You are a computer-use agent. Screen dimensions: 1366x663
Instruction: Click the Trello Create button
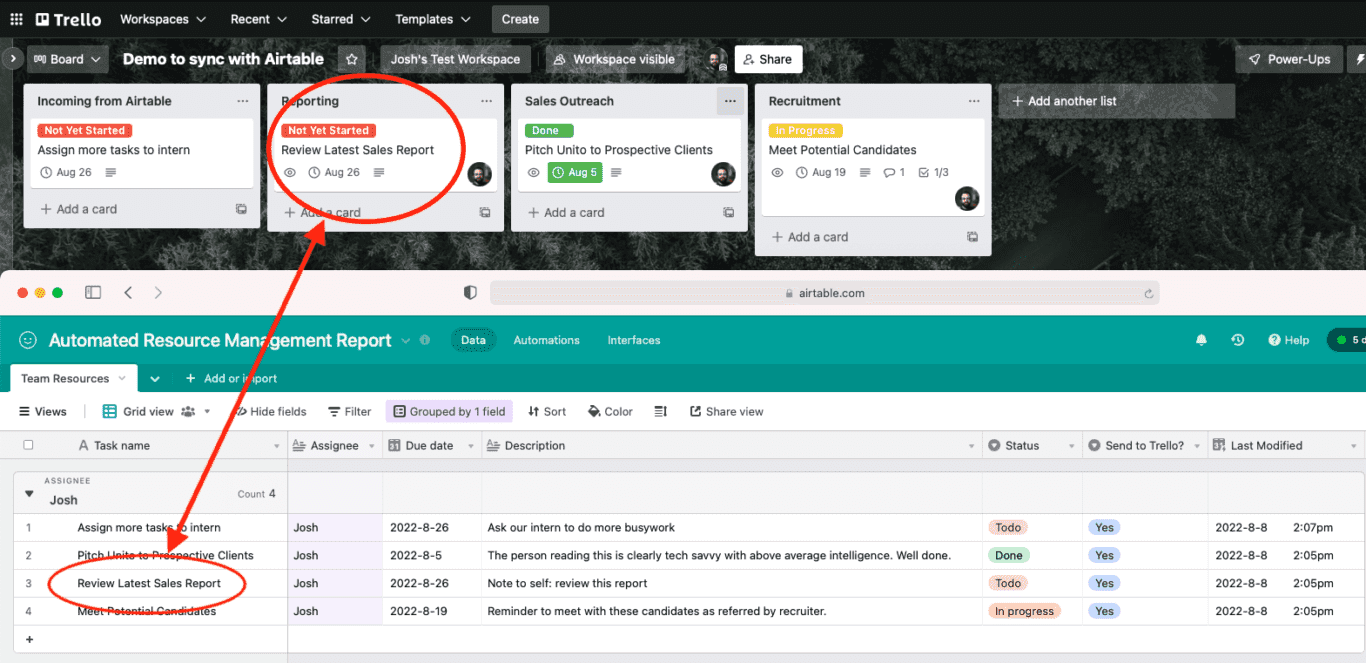[520, 19]
